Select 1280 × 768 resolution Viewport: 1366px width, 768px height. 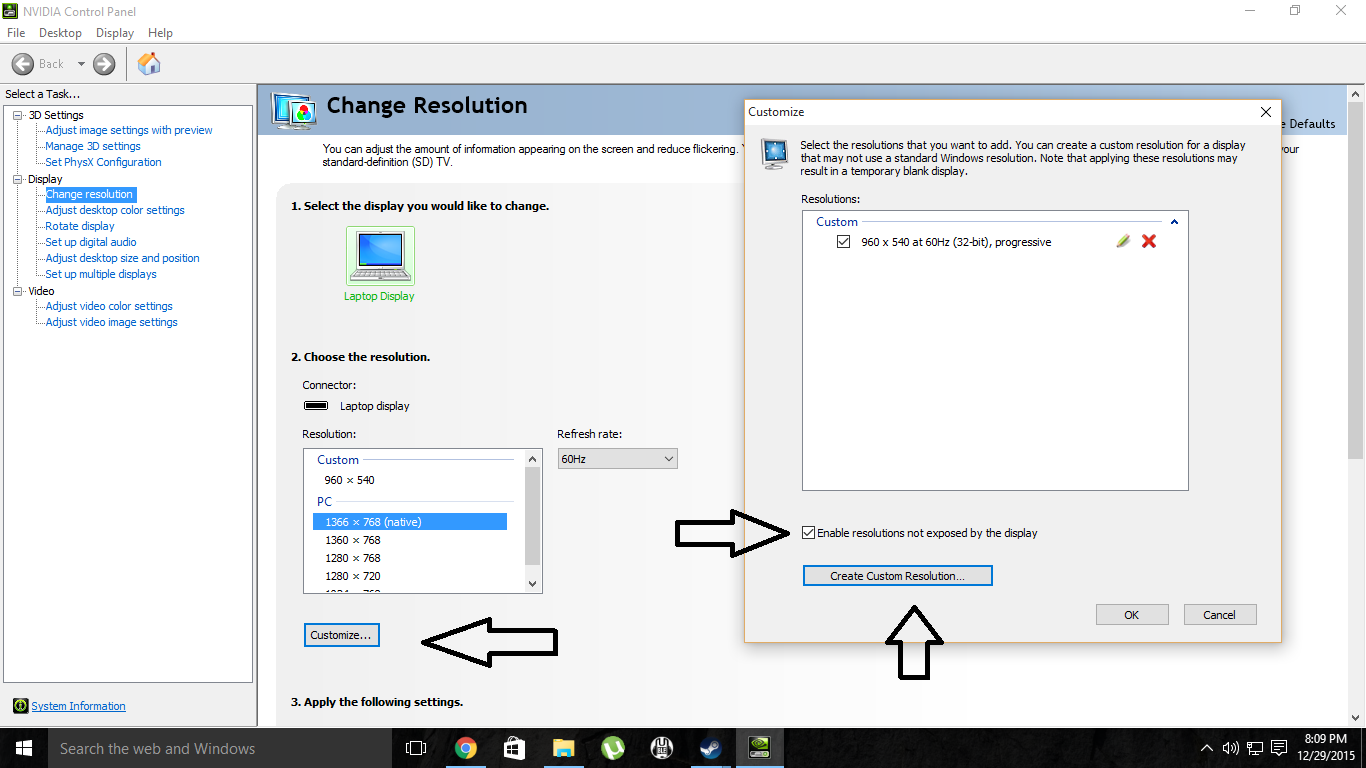[353, 558]
